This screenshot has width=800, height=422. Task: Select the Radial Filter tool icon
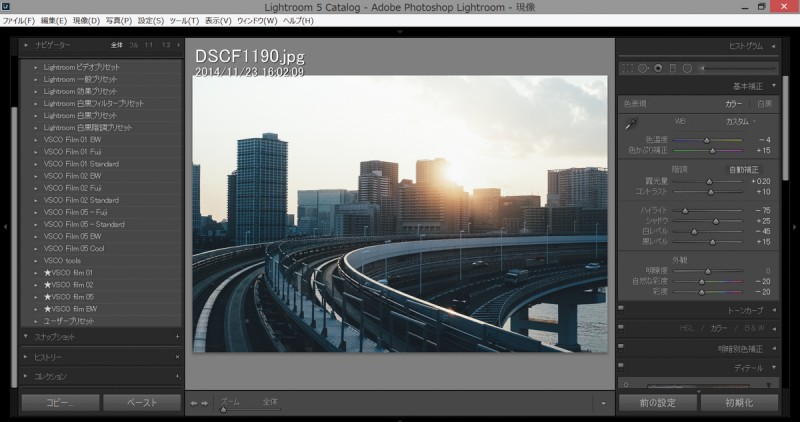687,68
